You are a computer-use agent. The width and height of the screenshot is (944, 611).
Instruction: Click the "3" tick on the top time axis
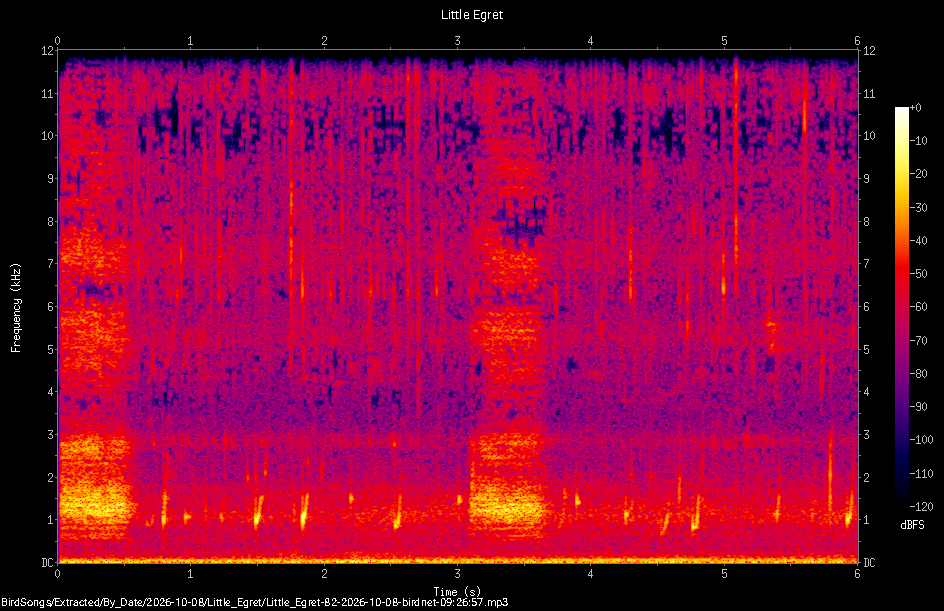[458, 41]
